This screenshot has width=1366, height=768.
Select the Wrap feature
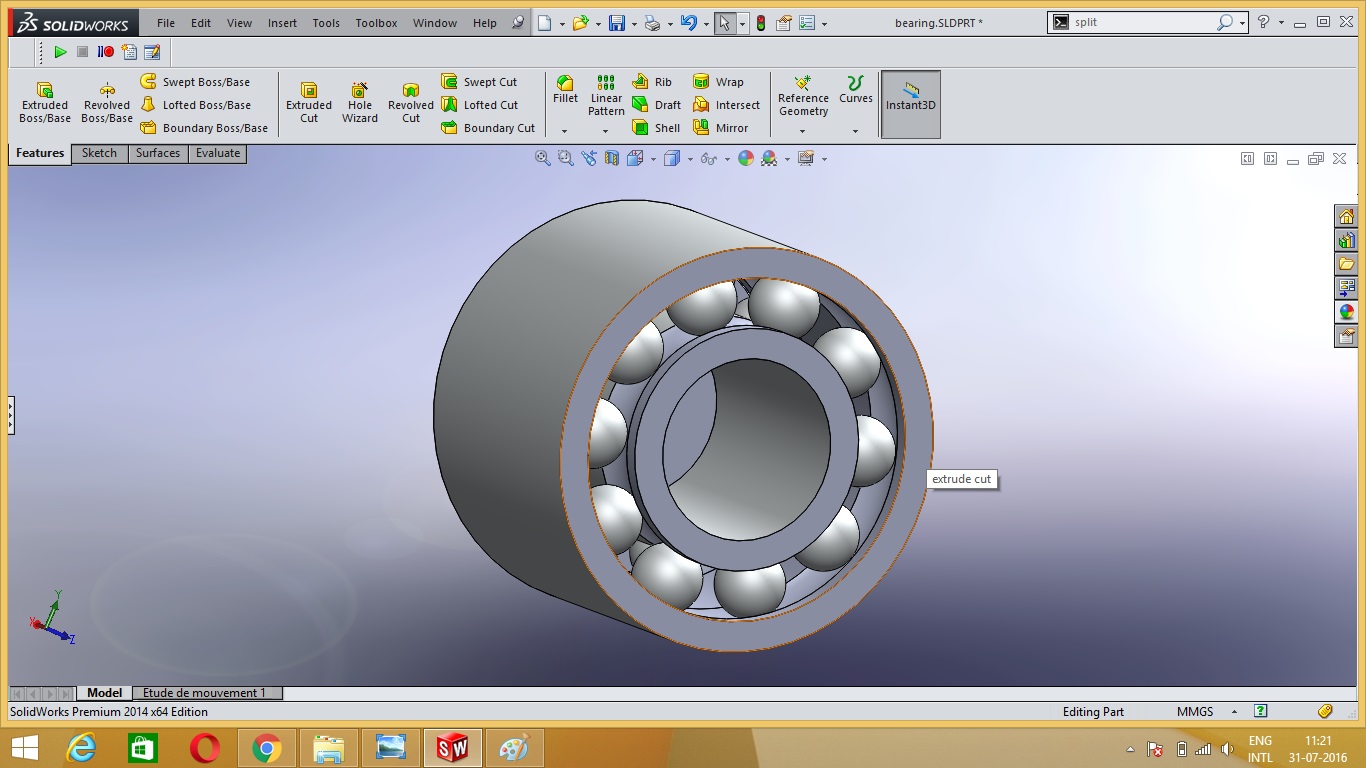pyautogui.click(x=719, y=82)
